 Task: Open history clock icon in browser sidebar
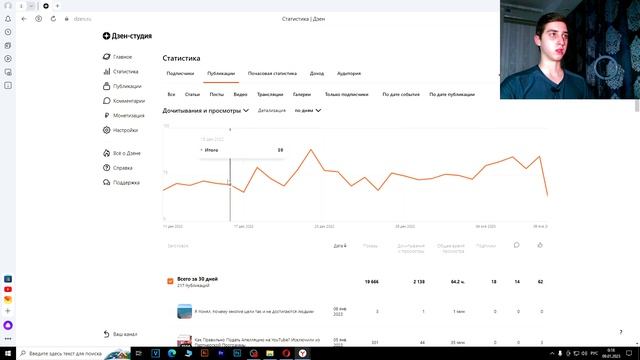pos(8,32)
